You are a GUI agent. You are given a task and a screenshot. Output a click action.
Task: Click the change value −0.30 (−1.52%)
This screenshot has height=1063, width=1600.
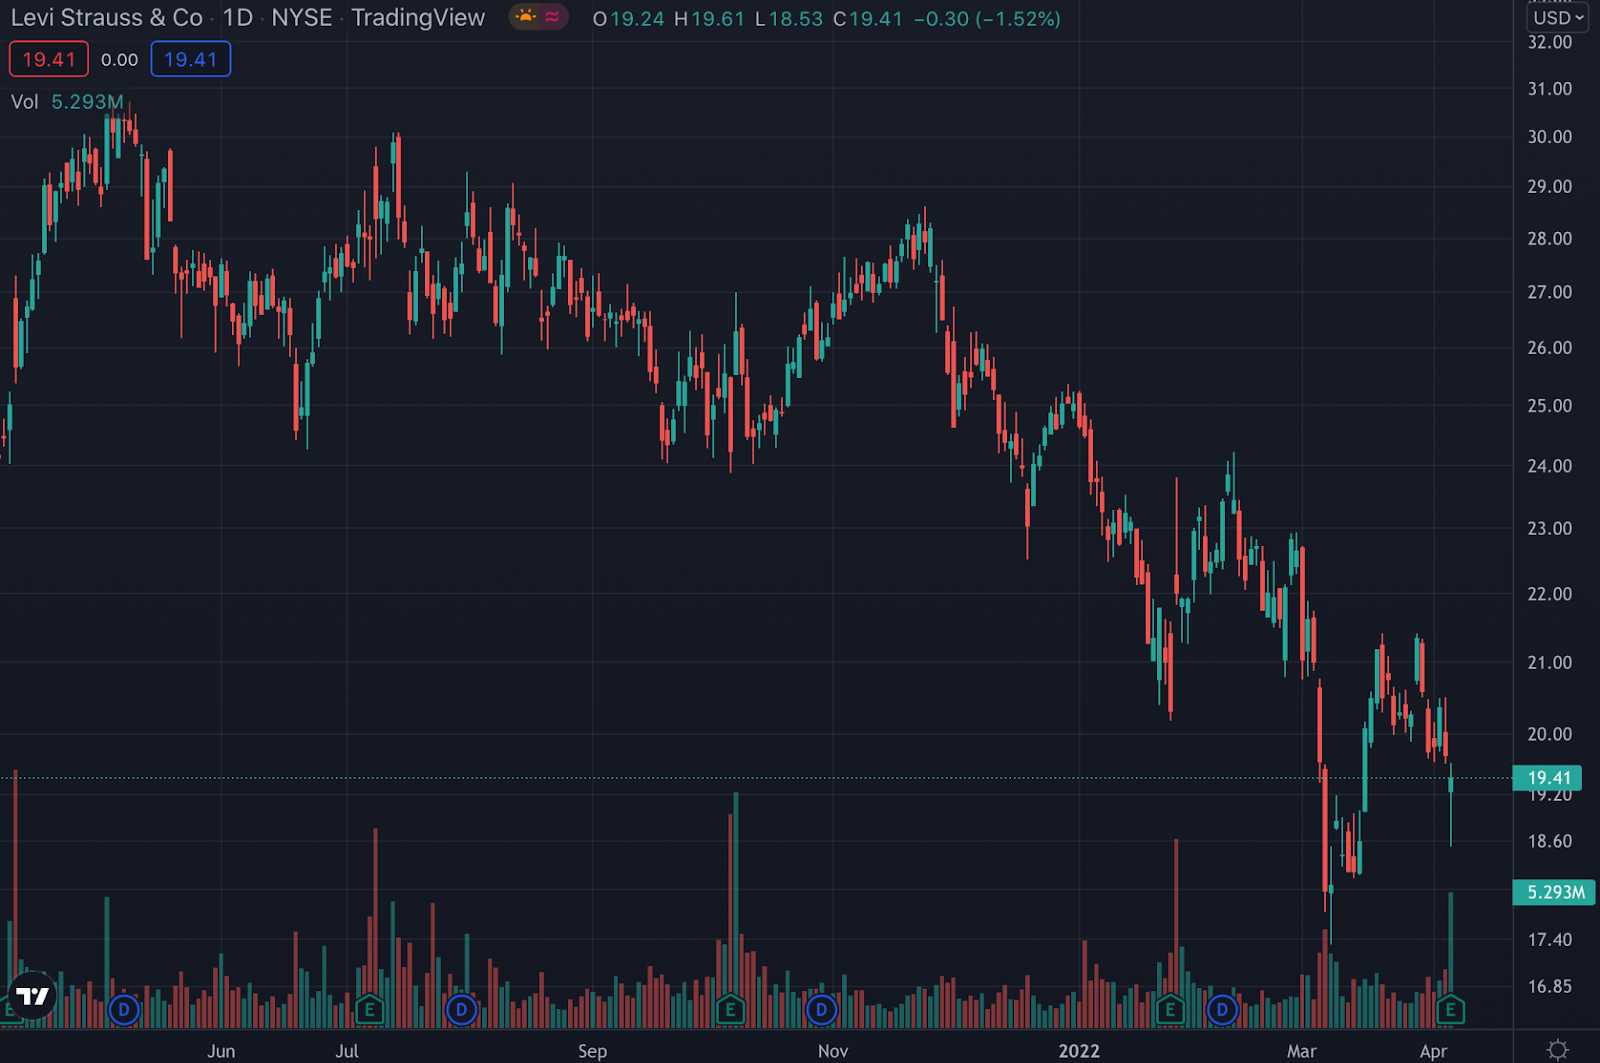click(x=987, y=19)
